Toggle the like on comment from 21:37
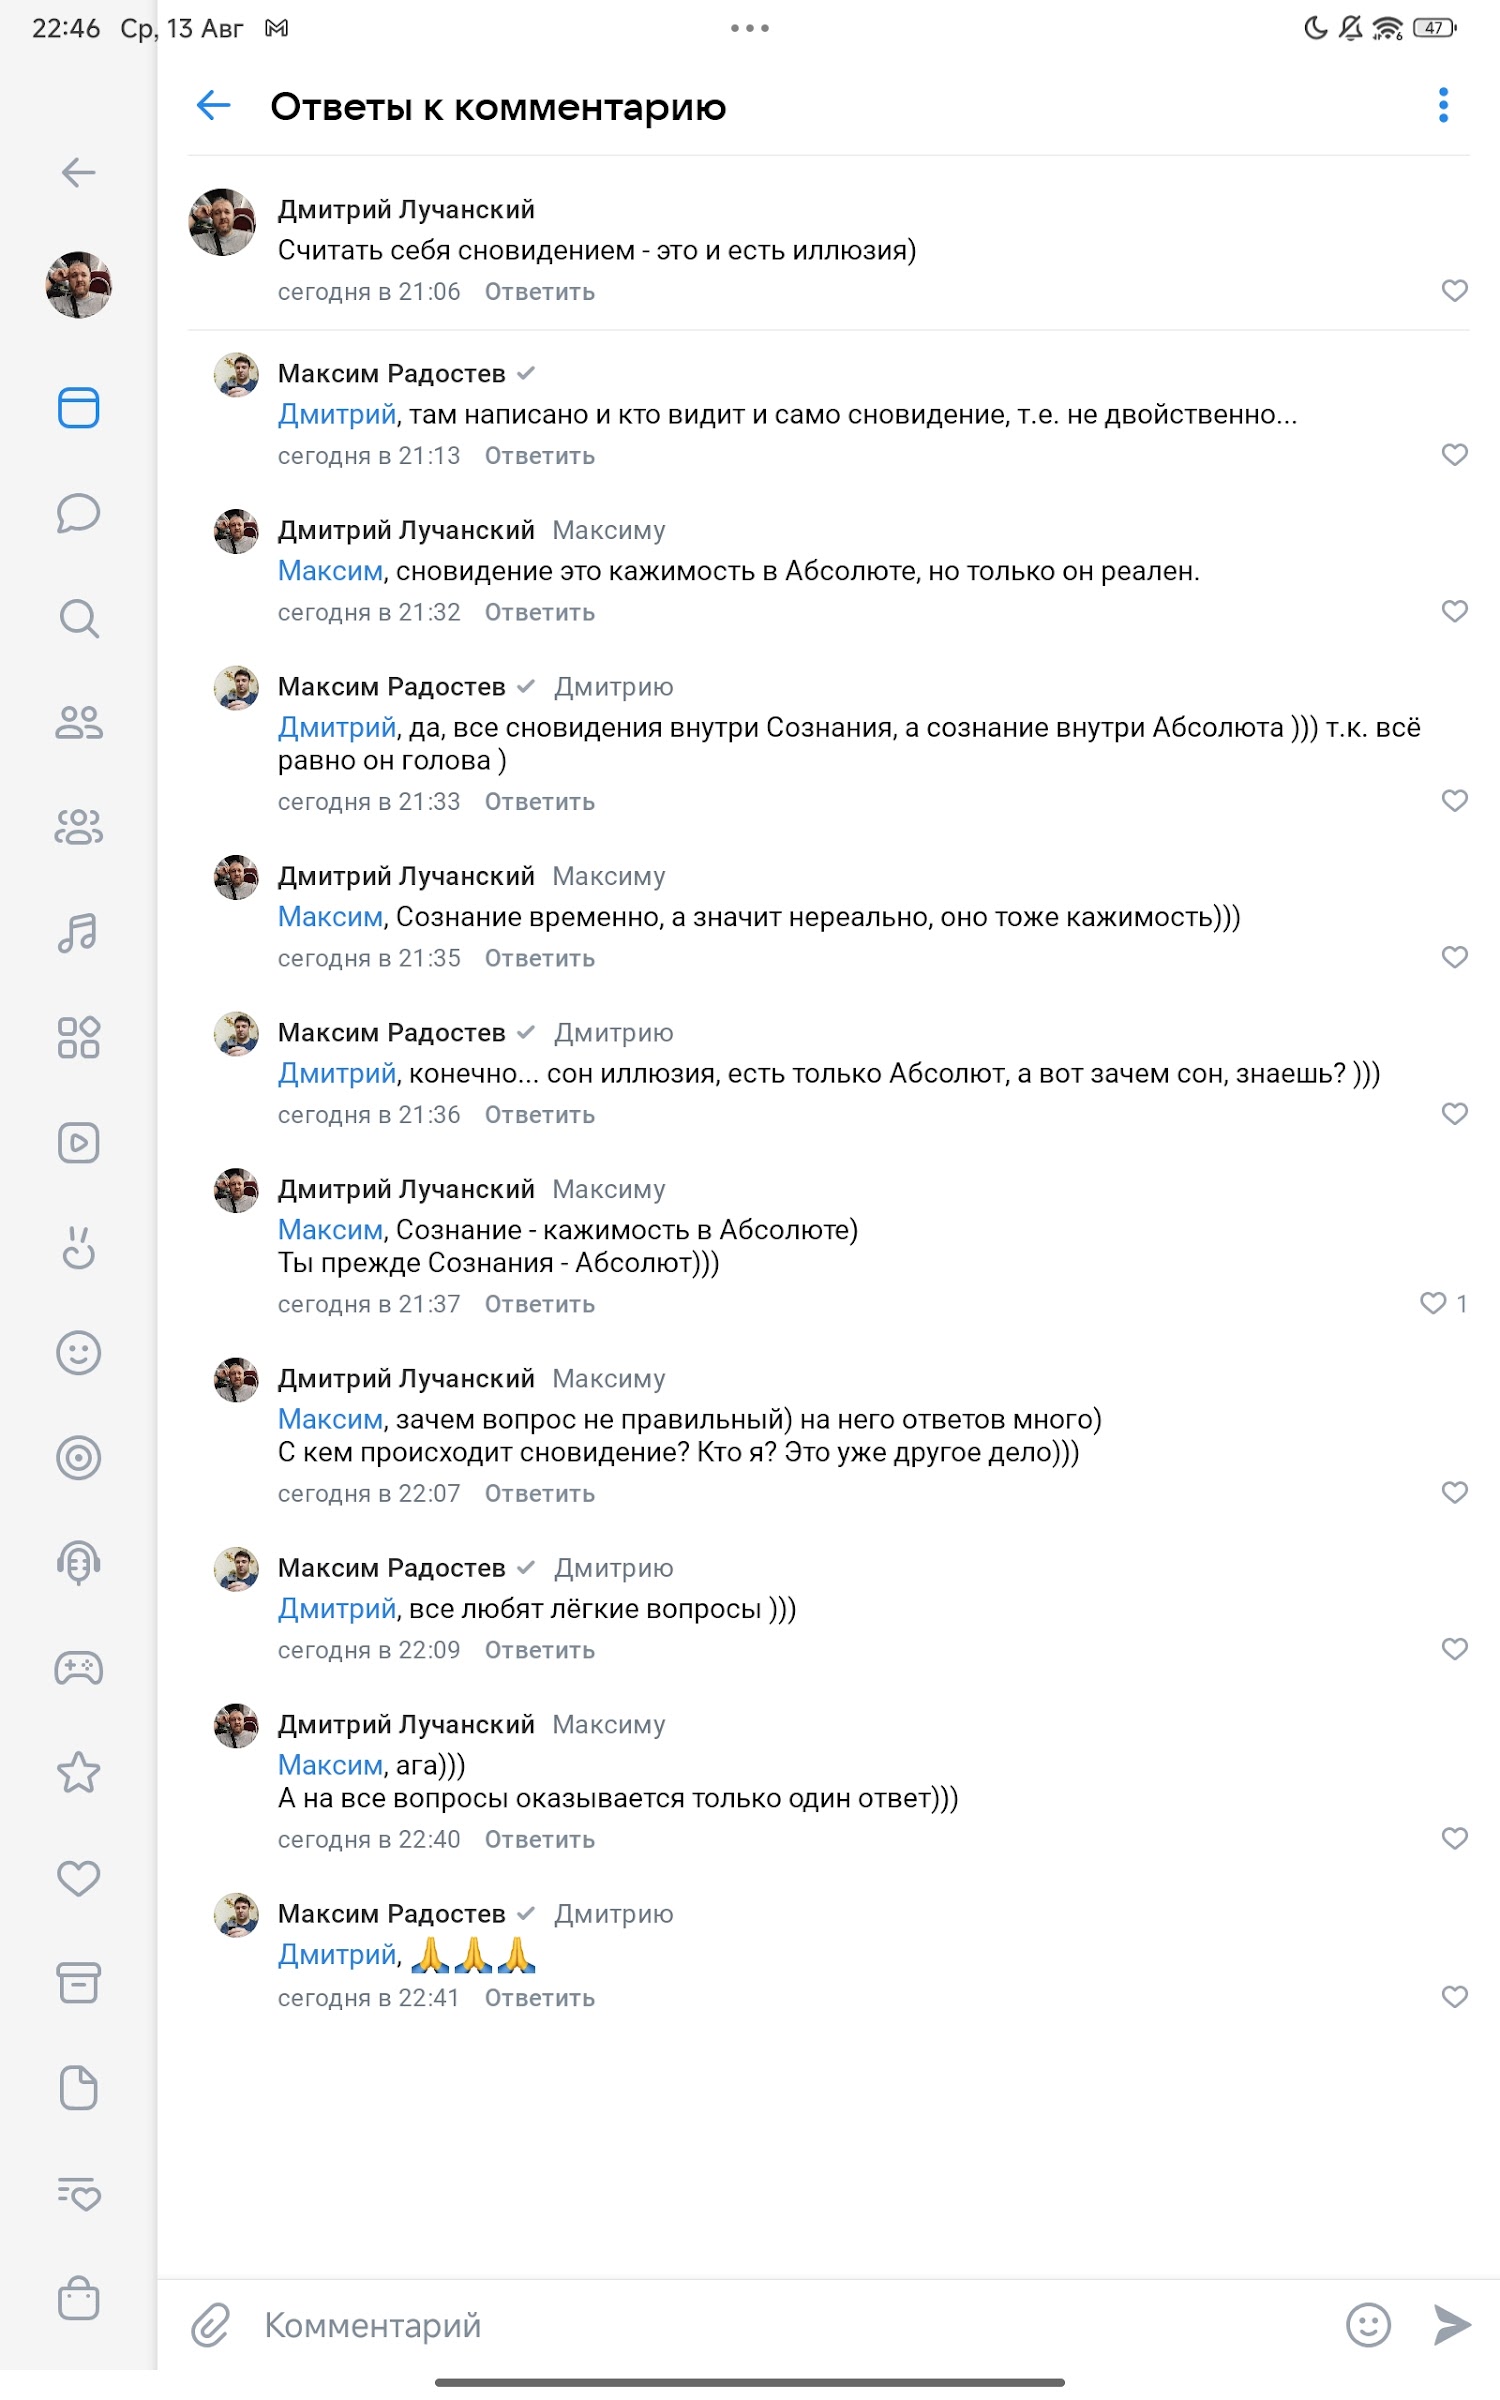The height and width of the screenshot is (2400, 1500). point(1433,1303)
